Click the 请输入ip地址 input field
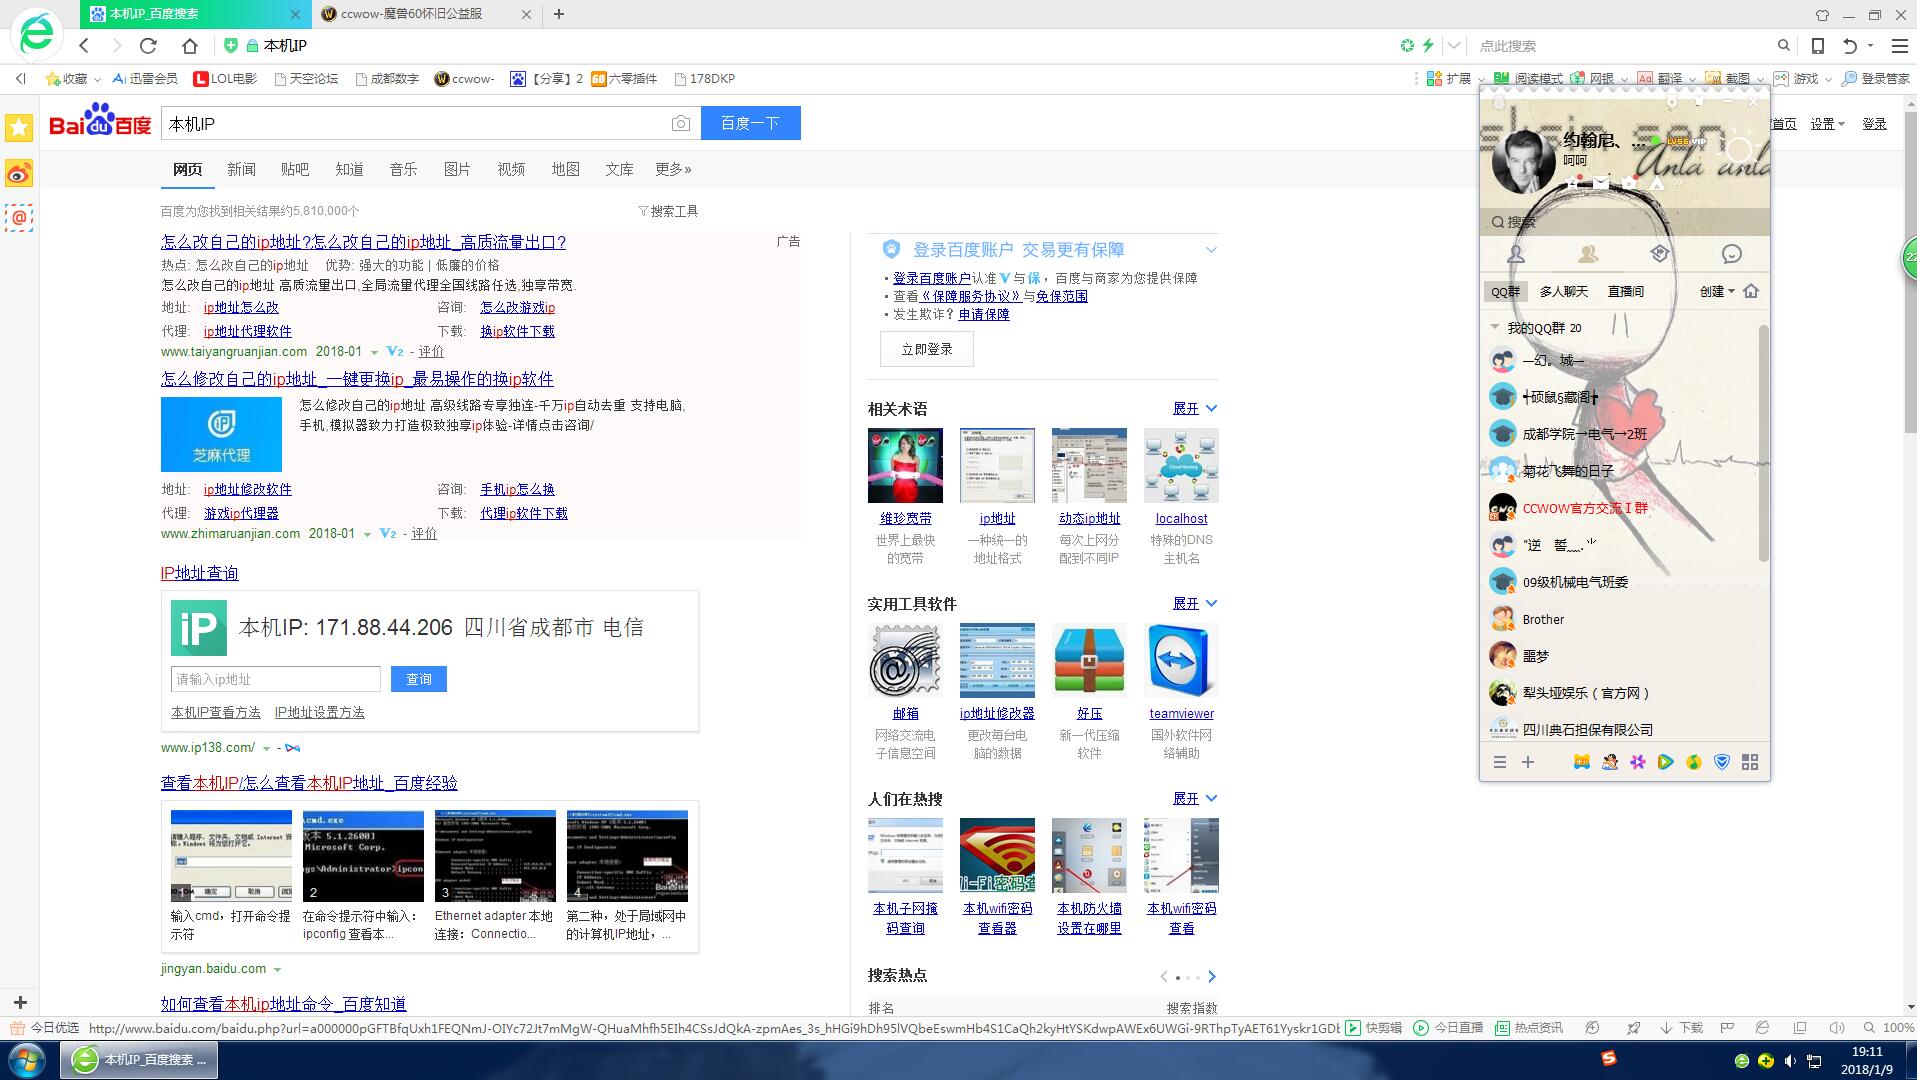This screenshot has height=1080, width=1917. tap(275, 679)
